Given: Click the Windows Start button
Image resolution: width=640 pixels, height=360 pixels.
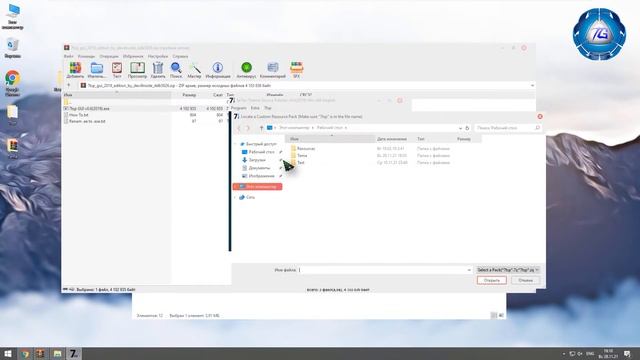Looking at the screenshot, I should (x=8, y=353).
